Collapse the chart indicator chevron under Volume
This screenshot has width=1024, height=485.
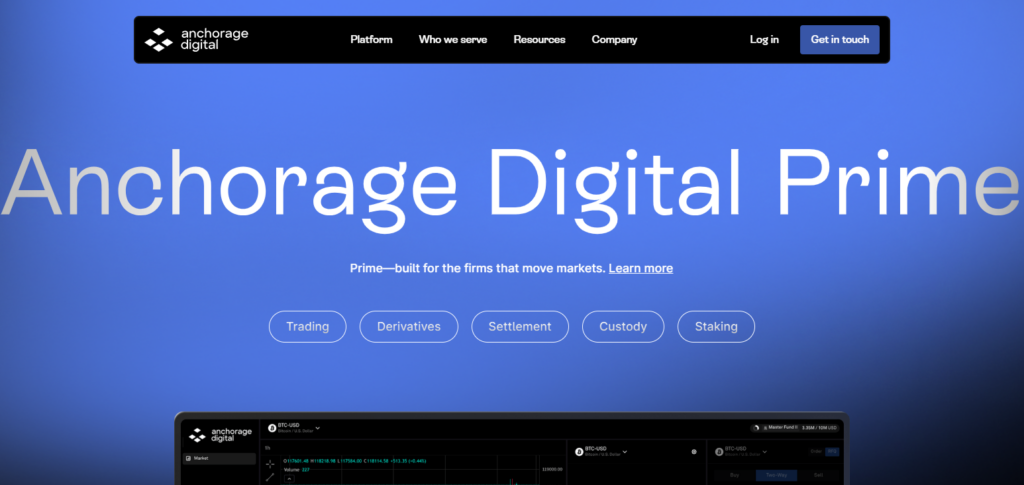(x=289, y=478)
